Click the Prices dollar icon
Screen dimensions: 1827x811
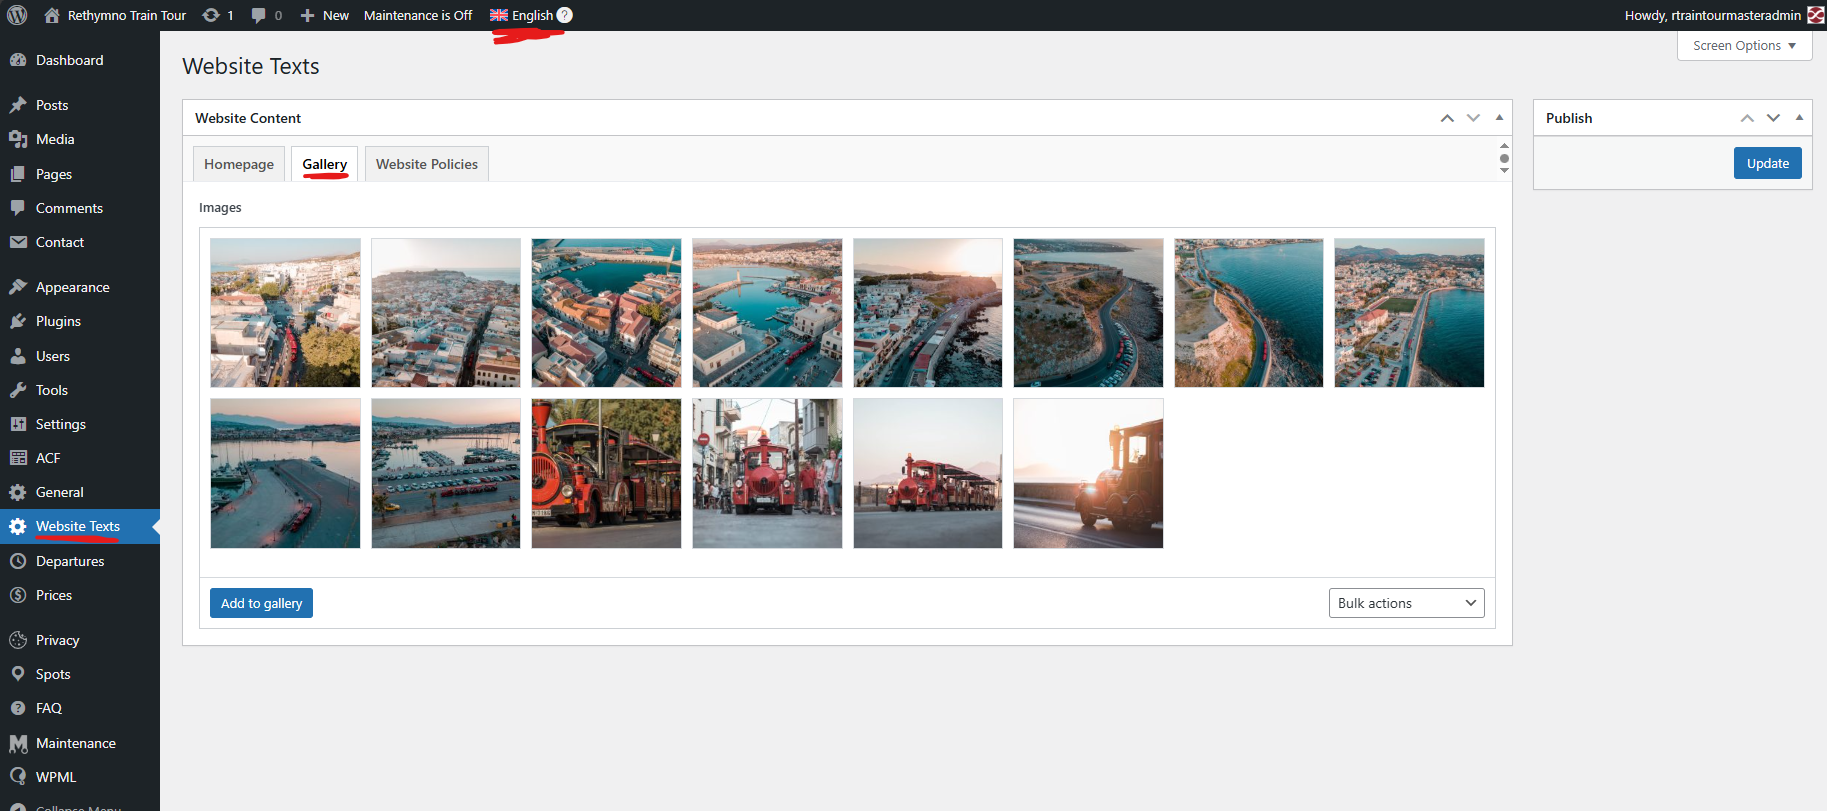click(18, 595)
